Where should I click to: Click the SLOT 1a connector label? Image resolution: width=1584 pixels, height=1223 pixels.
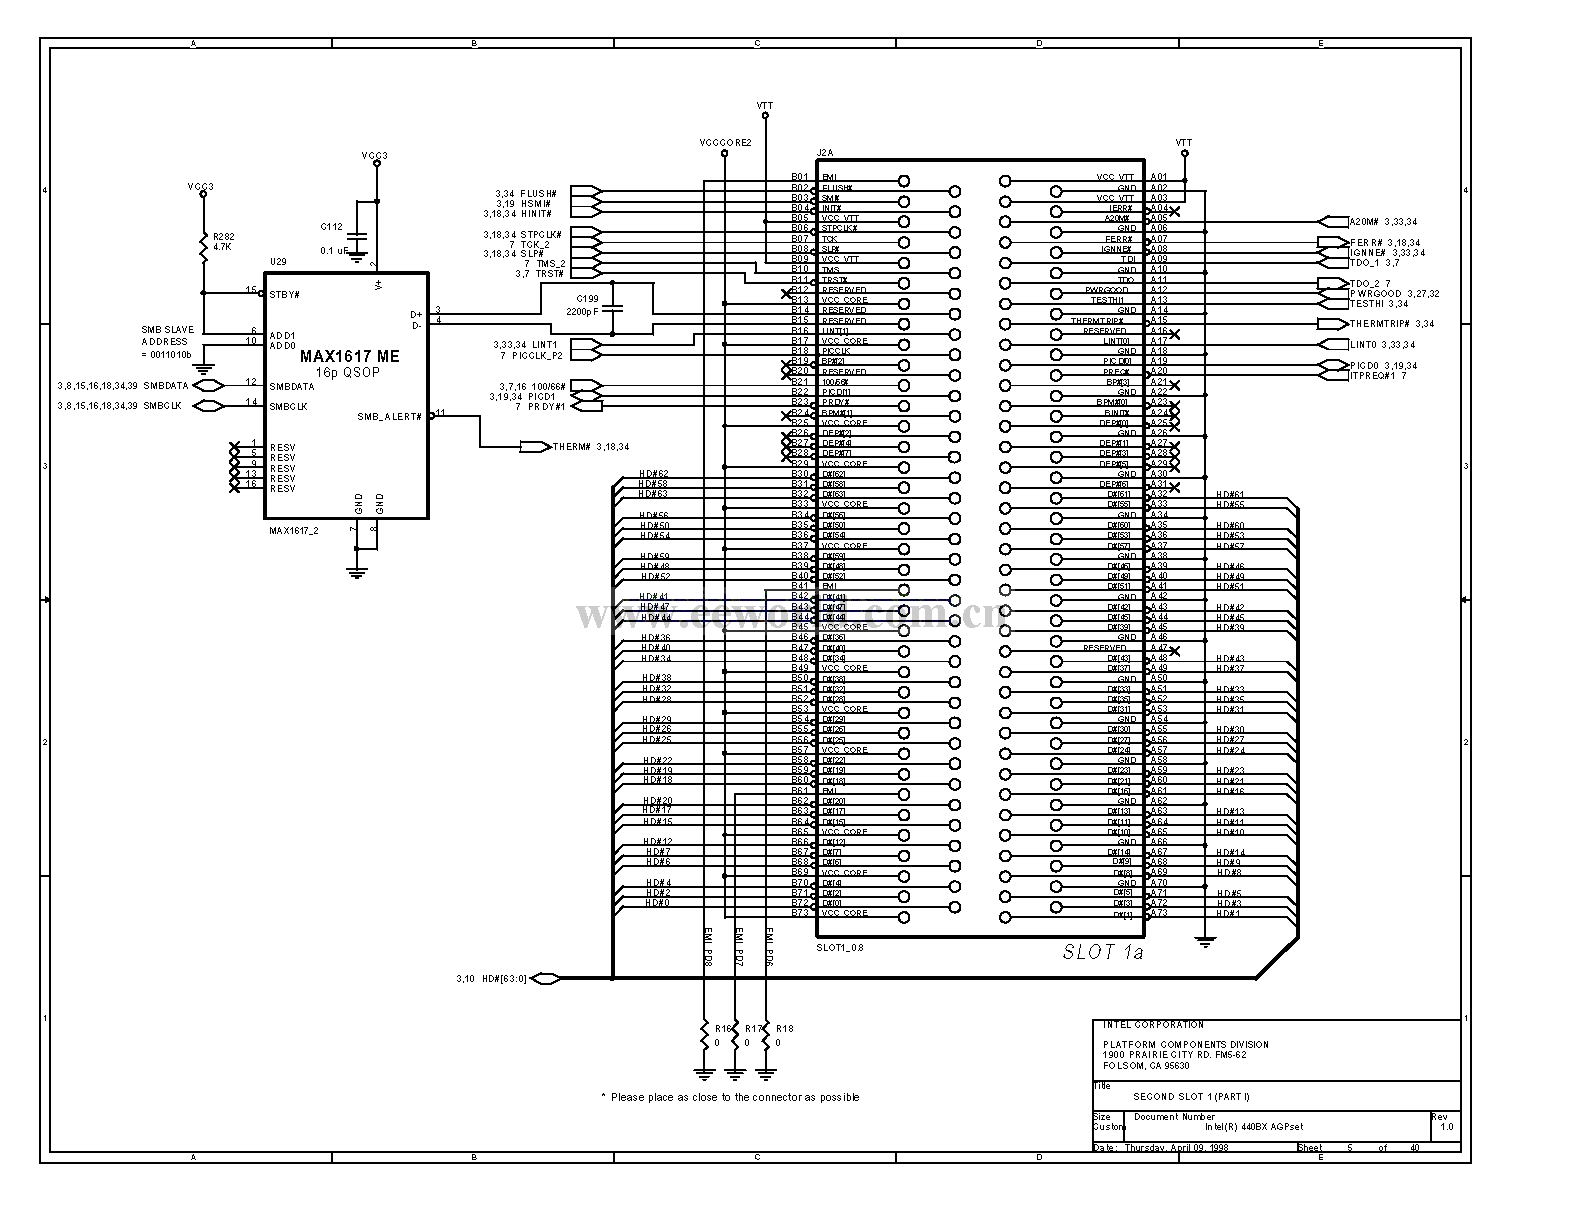point(1102,952)
